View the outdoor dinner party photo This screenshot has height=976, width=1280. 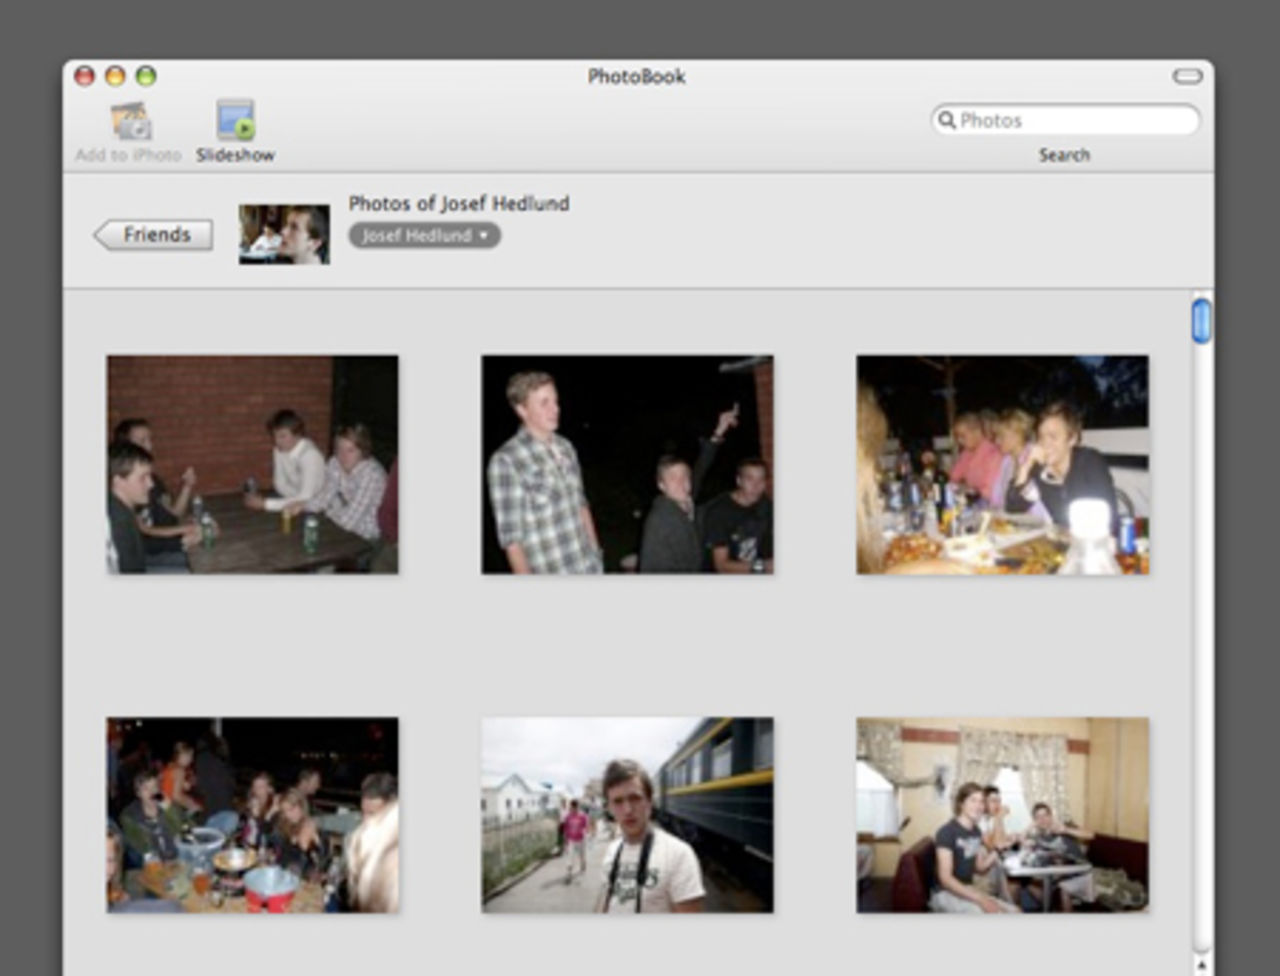tap(1003, 462)
